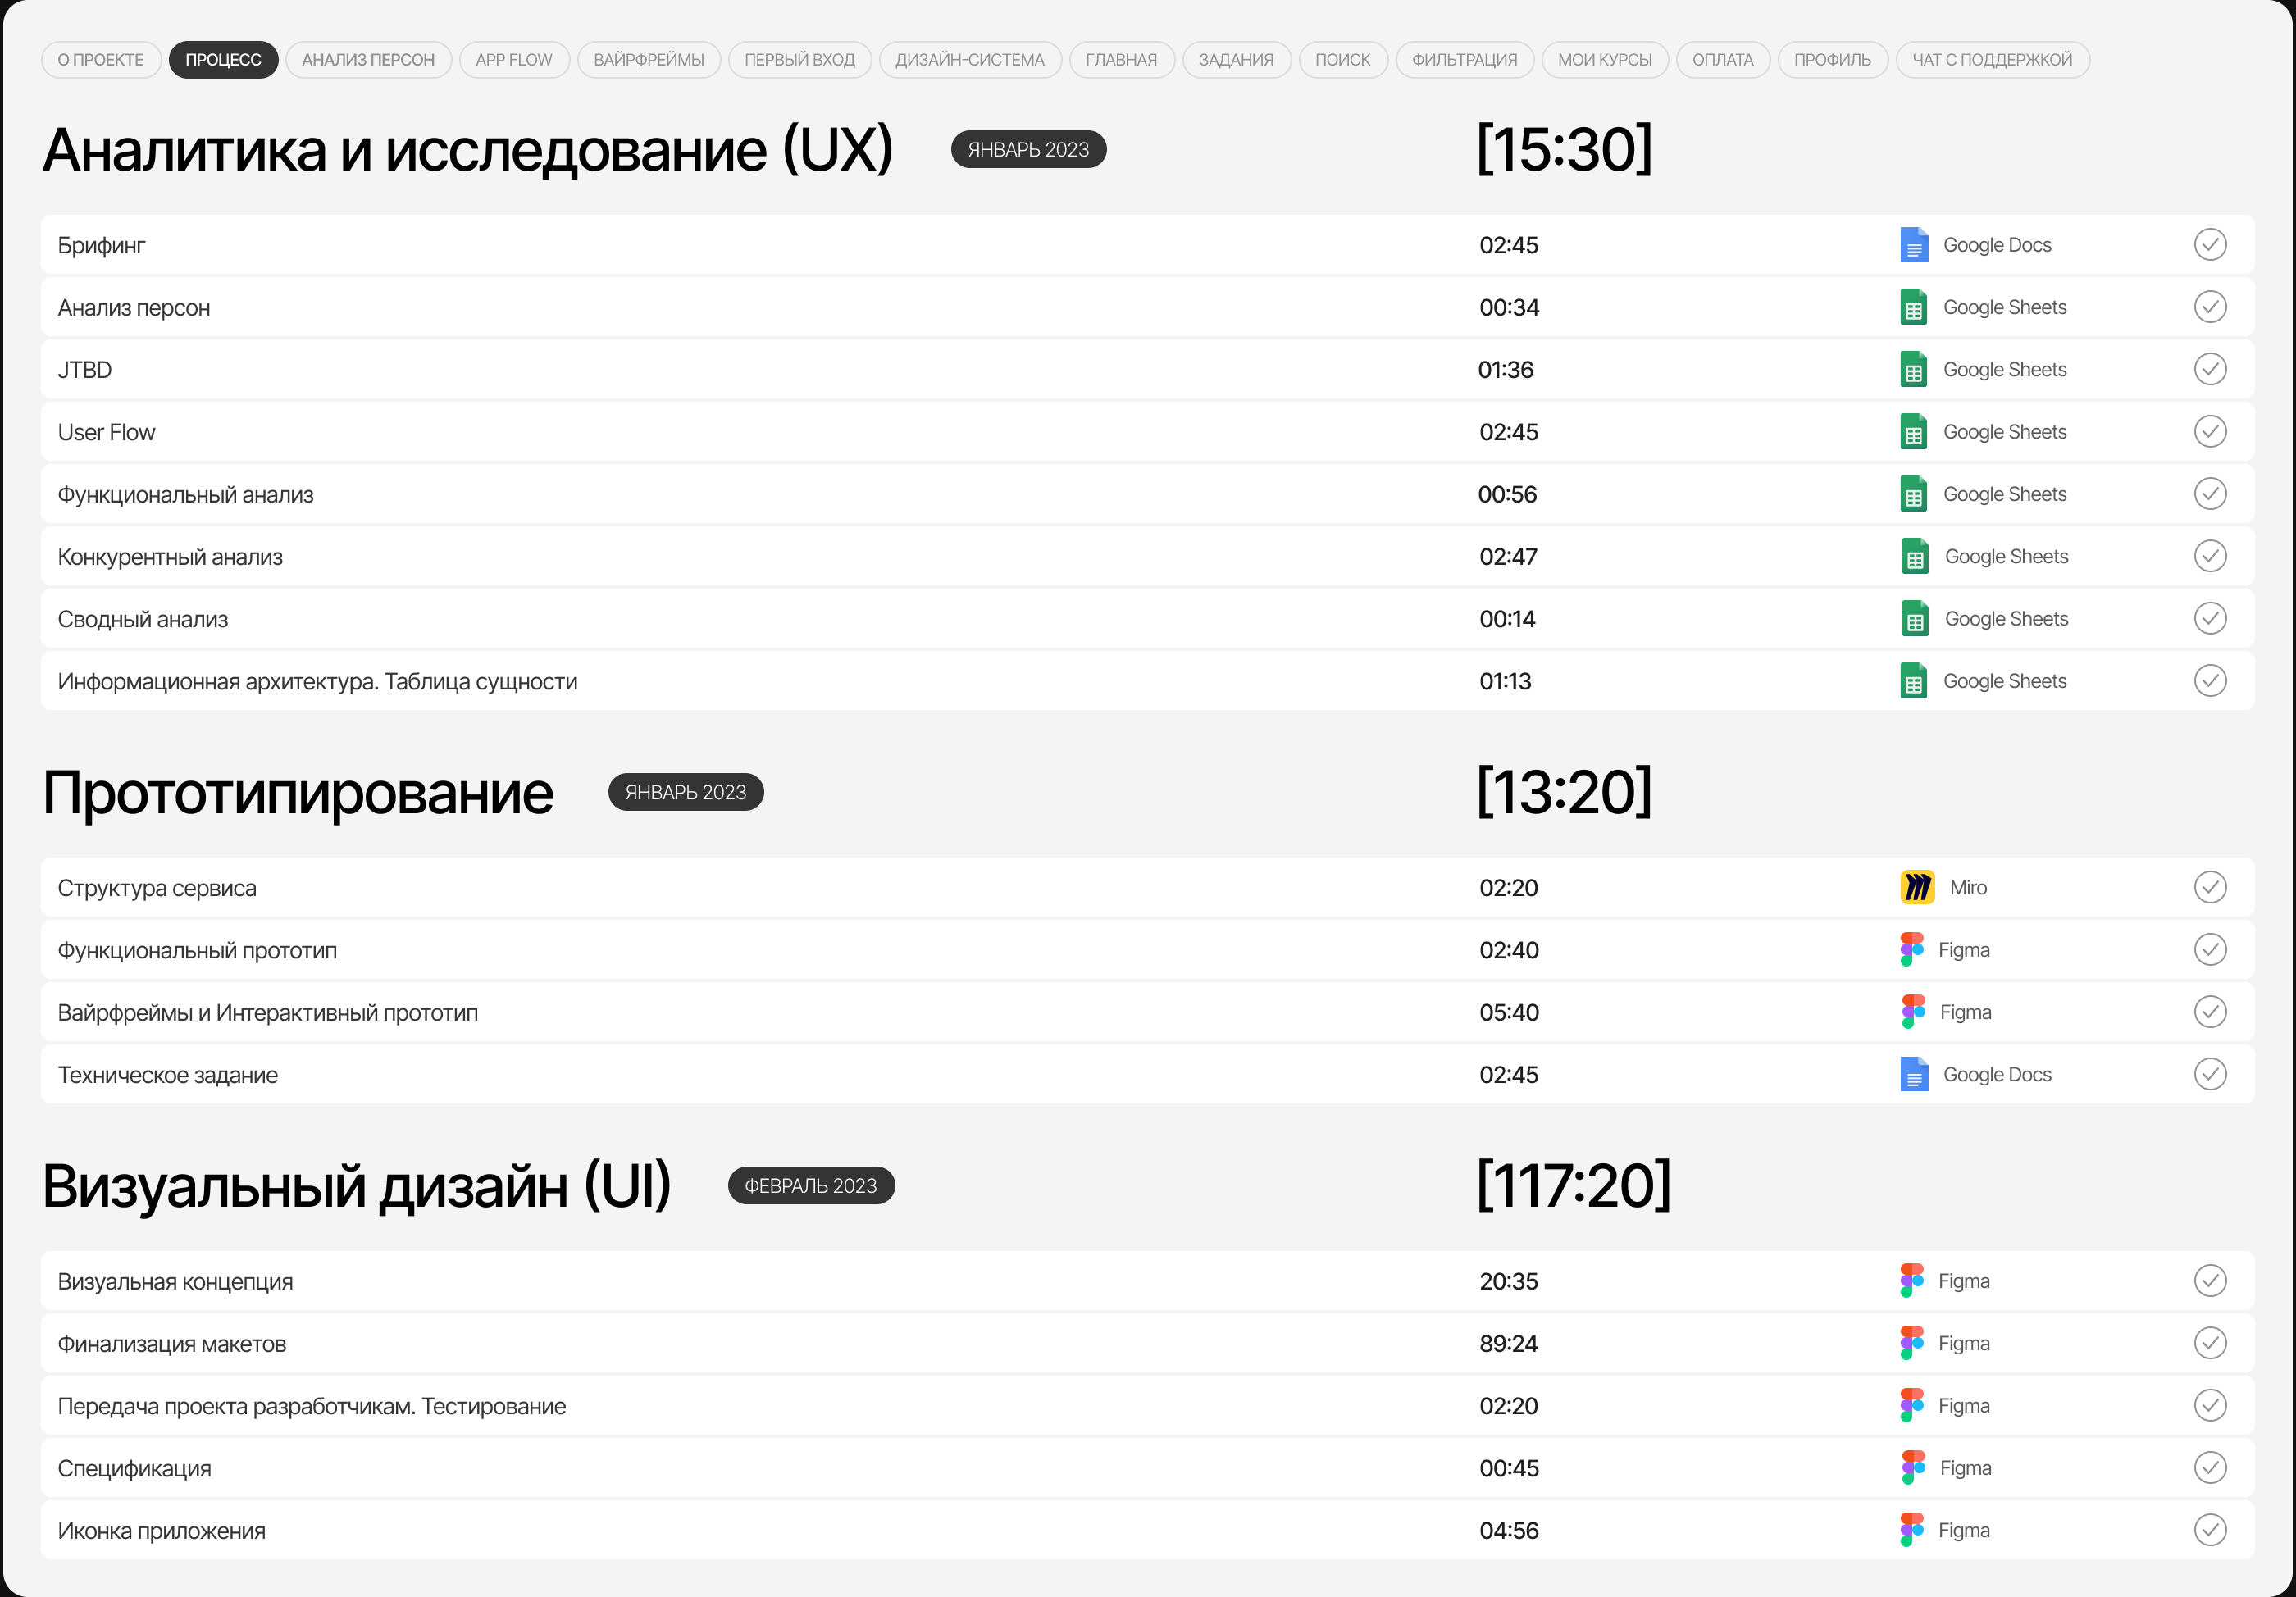Select the ЧАТ С ПОДДЕРЖКОЙ tab
Viewport: 2296px width, 1597px height.
(1991, 60)
